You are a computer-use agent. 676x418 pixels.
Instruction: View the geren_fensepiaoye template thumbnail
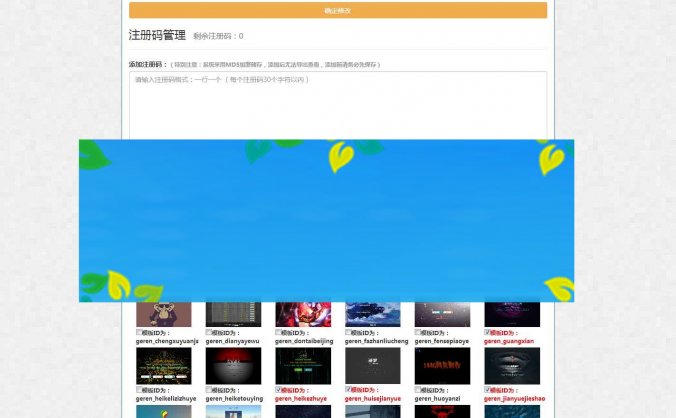pyautogui.click(x=442, y=314)
